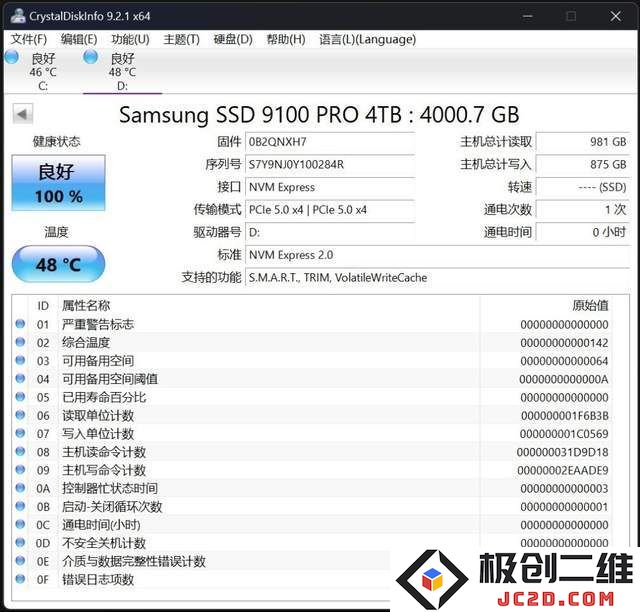The width and height of the screenshot is (640, 612).
Task: Open the 语言(L)(Language) menu
Action: coord(368,39)
